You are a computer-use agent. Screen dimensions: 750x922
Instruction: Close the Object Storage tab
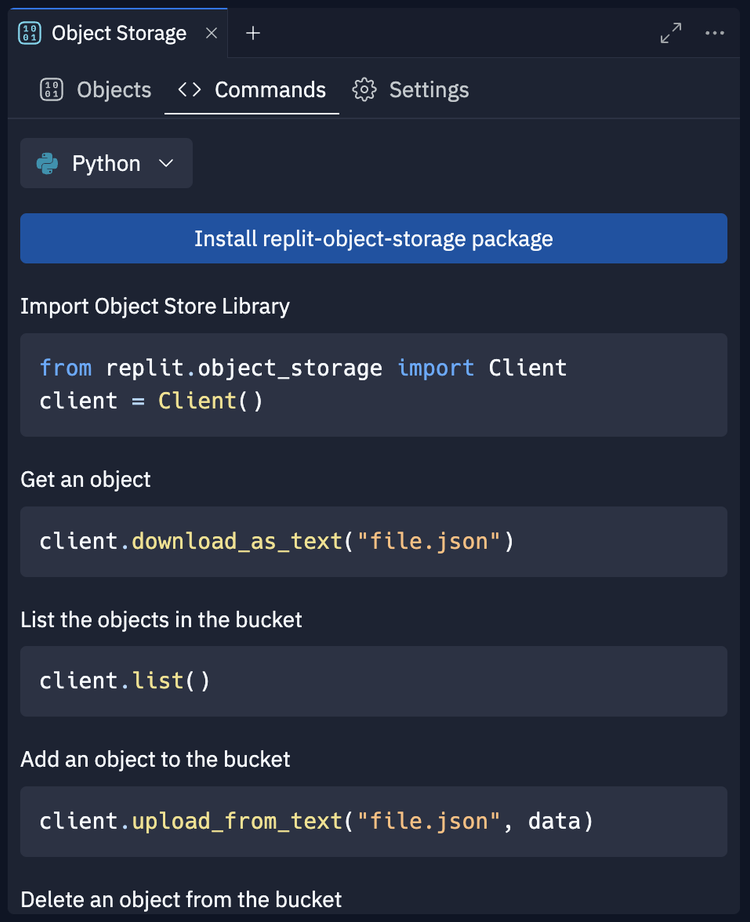pos(211,32)
